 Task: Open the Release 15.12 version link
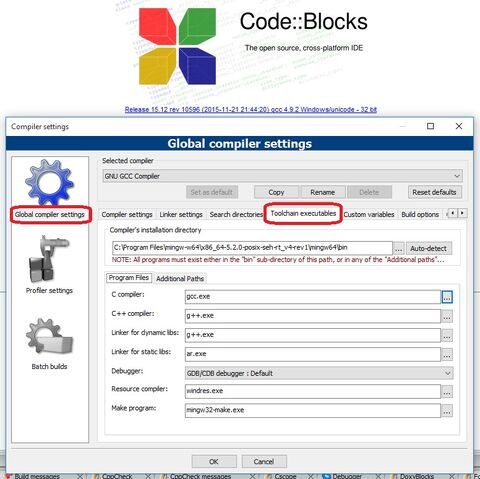coord(251,110)
